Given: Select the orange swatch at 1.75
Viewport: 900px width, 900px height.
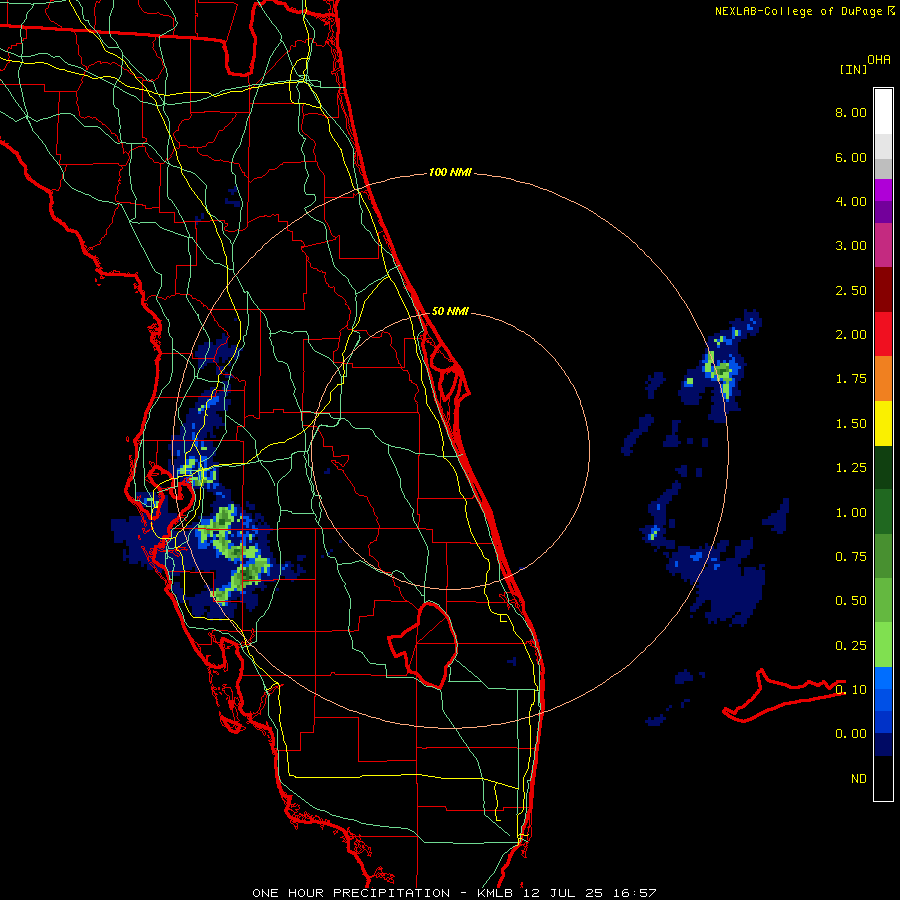Looking at the screenshot, I should click(x=883, y=379).
